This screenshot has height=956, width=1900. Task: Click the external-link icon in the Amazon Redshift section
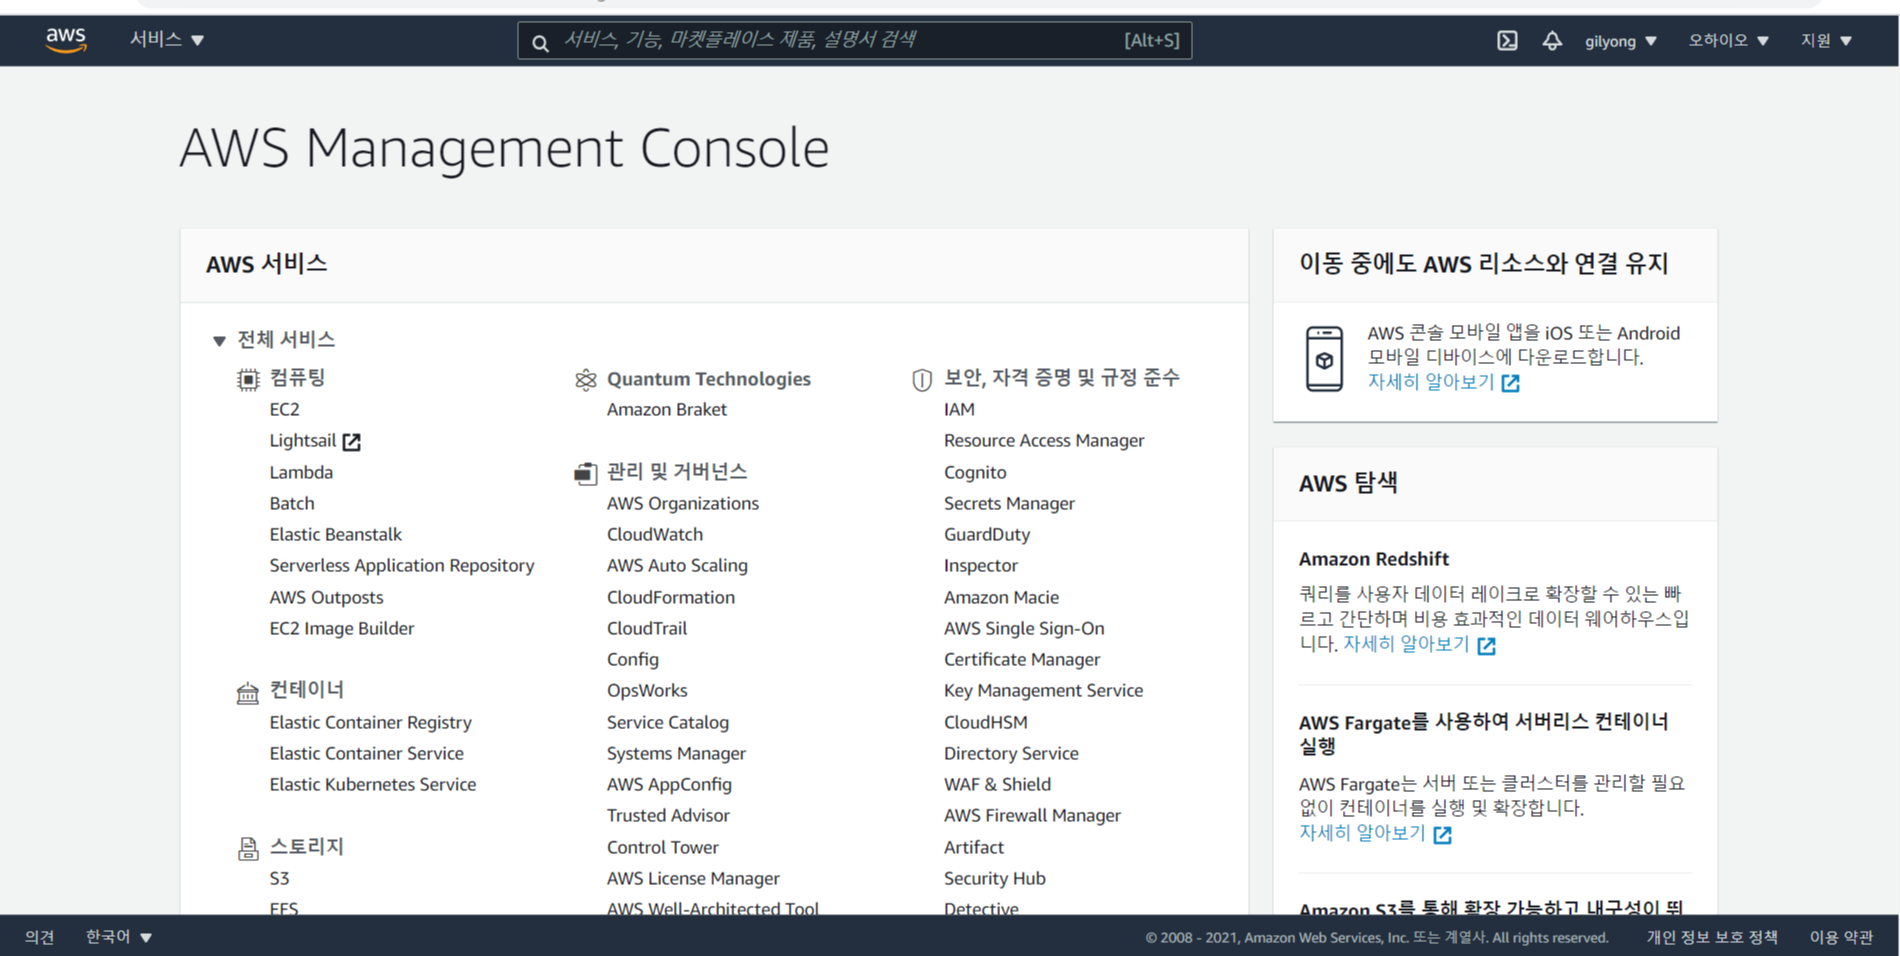point(1487,646)
